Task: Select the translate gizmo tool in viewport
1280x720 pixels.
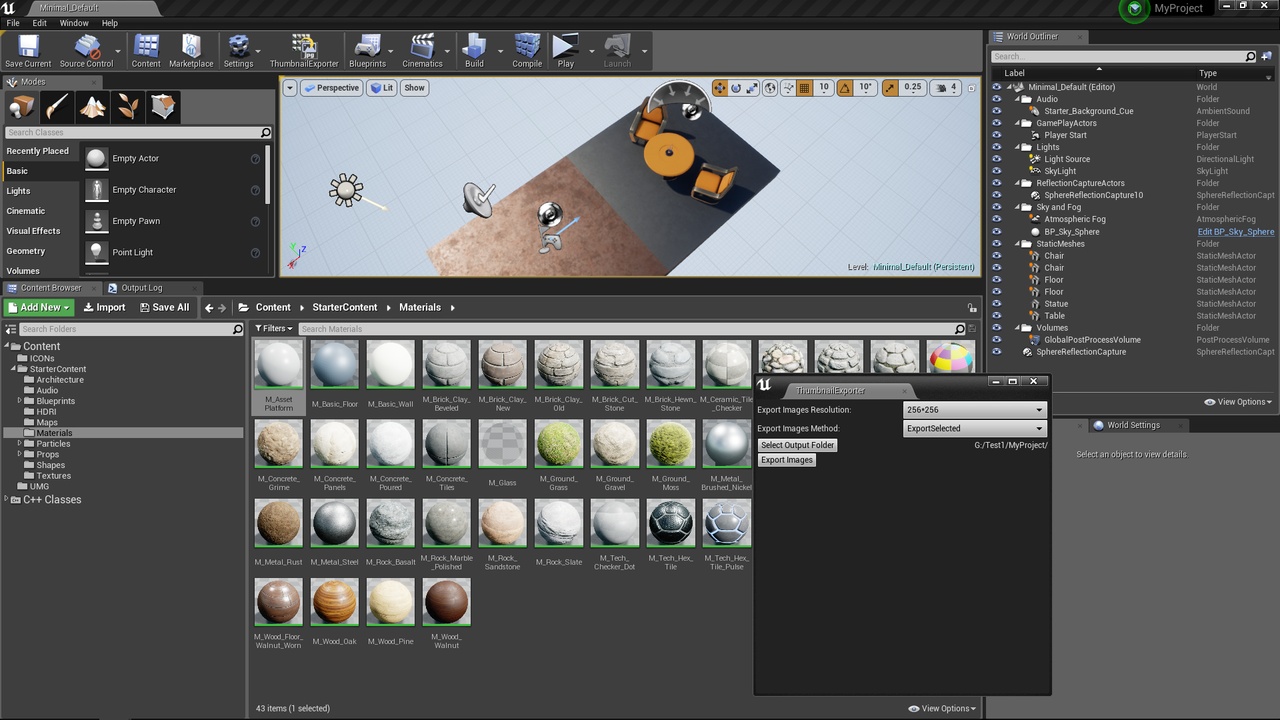Action: click(x=719, y=88)
